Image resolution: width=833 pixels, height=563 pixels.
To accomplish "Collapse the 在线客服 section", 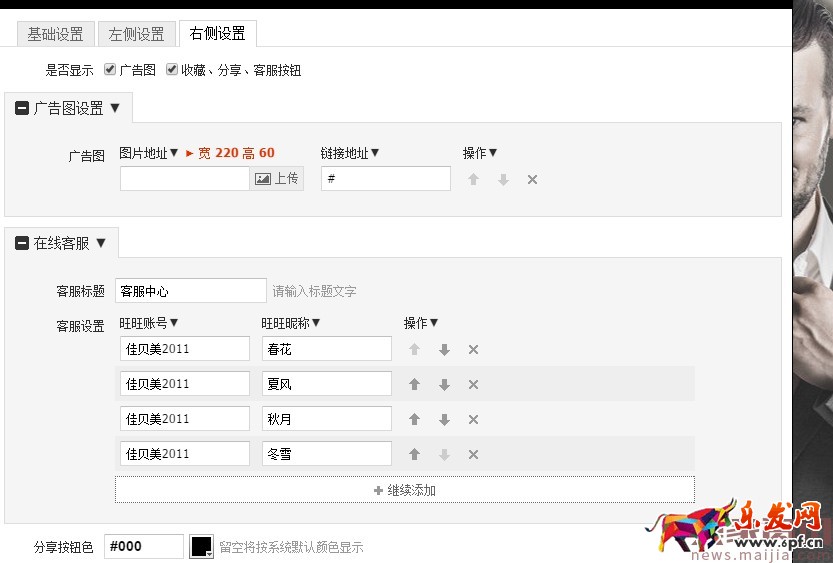I will [x=22, y=243].
